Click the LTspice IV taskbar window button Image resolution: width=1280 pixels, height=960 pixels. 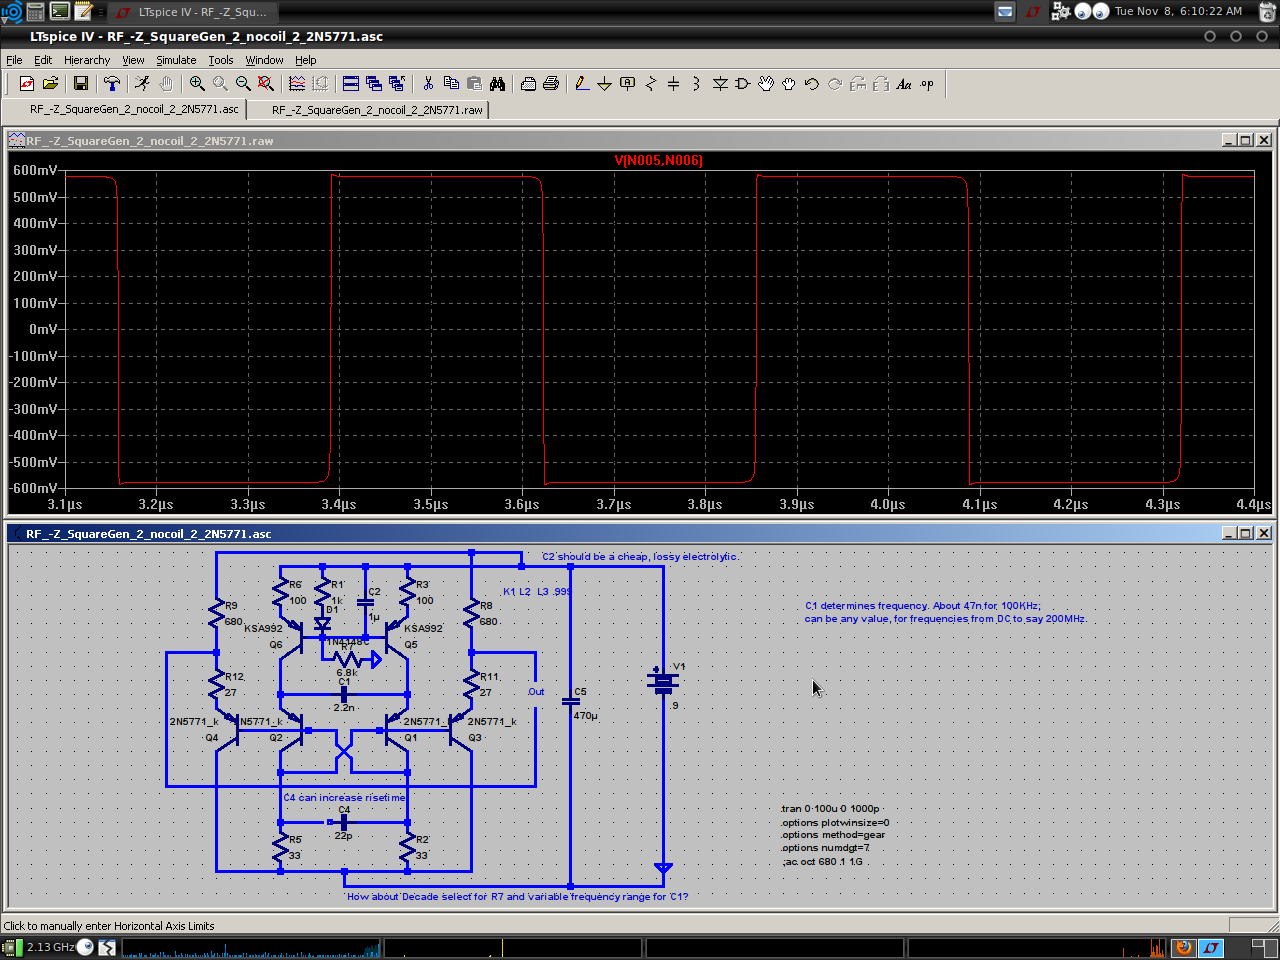(x=193, y=12)
